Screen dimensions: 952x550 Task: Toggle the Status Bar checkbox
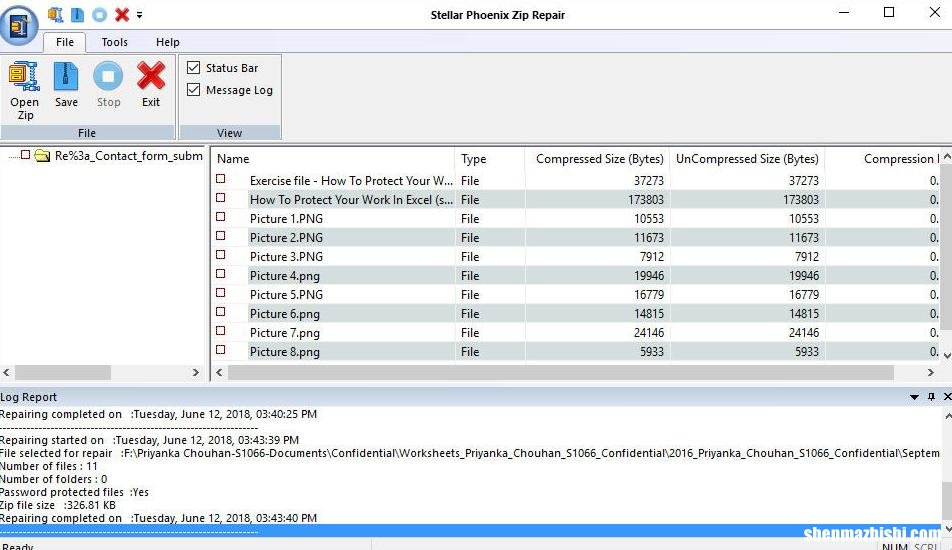coord(194,67)
